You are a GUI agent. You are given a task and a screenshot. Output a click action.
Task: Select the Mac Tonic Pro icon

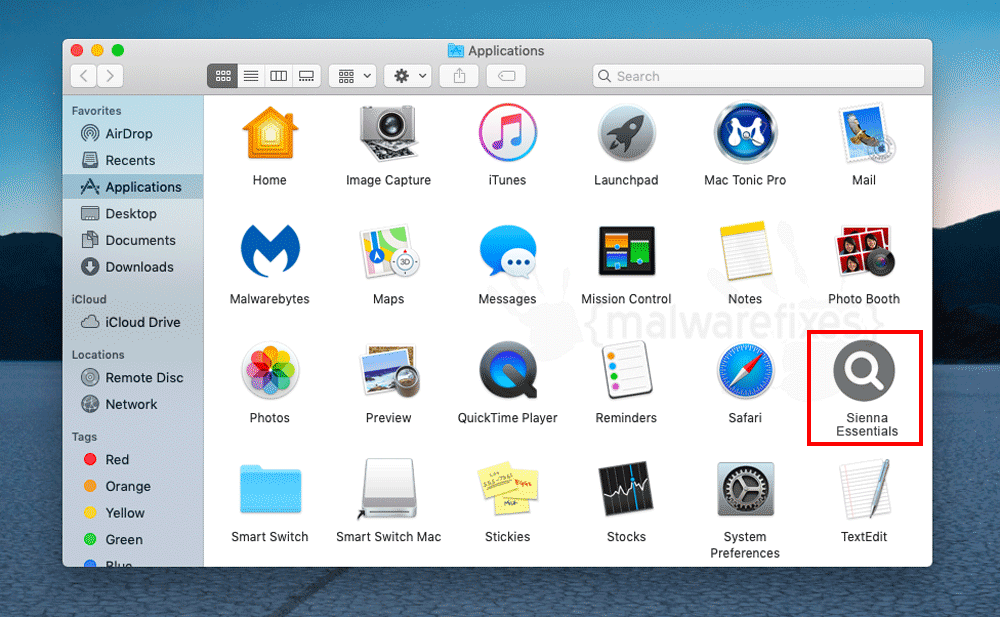[745, 133]
